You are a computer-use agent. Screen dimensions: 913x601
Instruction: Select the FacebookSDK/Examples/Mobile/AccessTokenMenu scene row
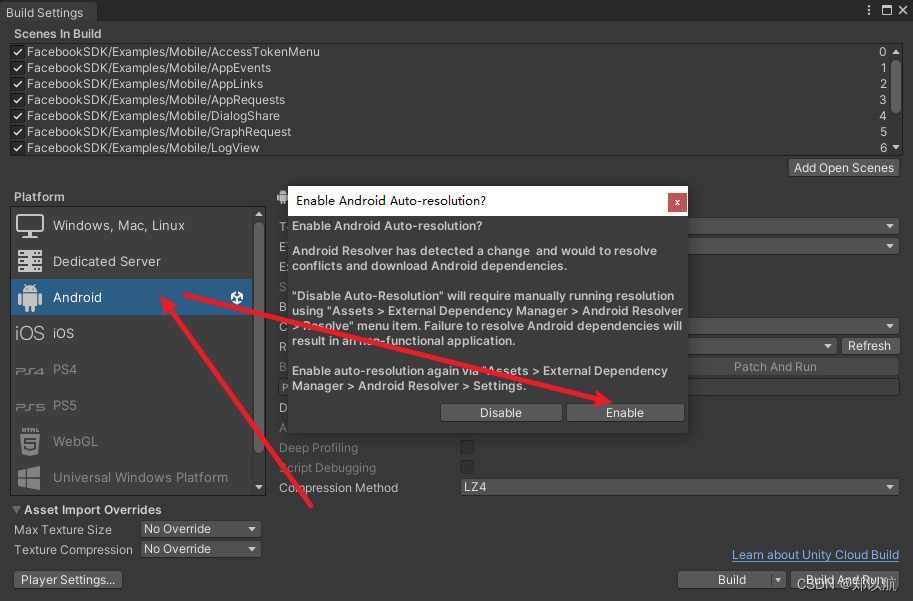click(450, 52)
